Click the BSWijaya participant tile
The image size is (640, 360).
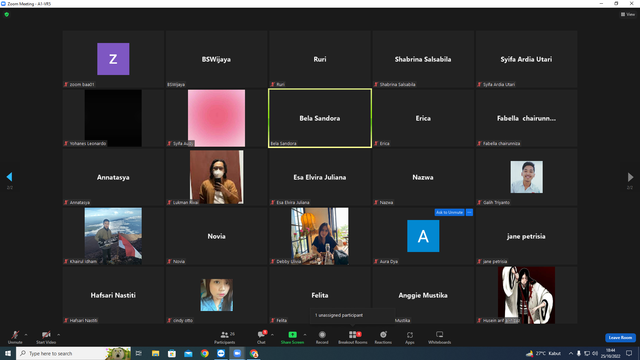[x=216, y=59]
